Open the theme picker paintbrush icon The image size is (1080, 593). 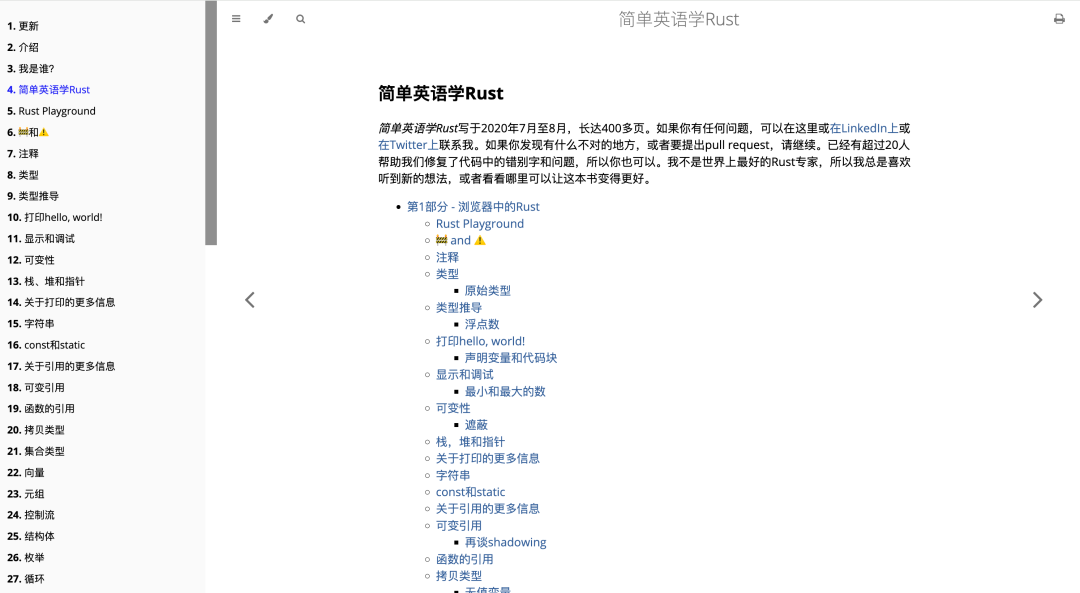point(268,19)
